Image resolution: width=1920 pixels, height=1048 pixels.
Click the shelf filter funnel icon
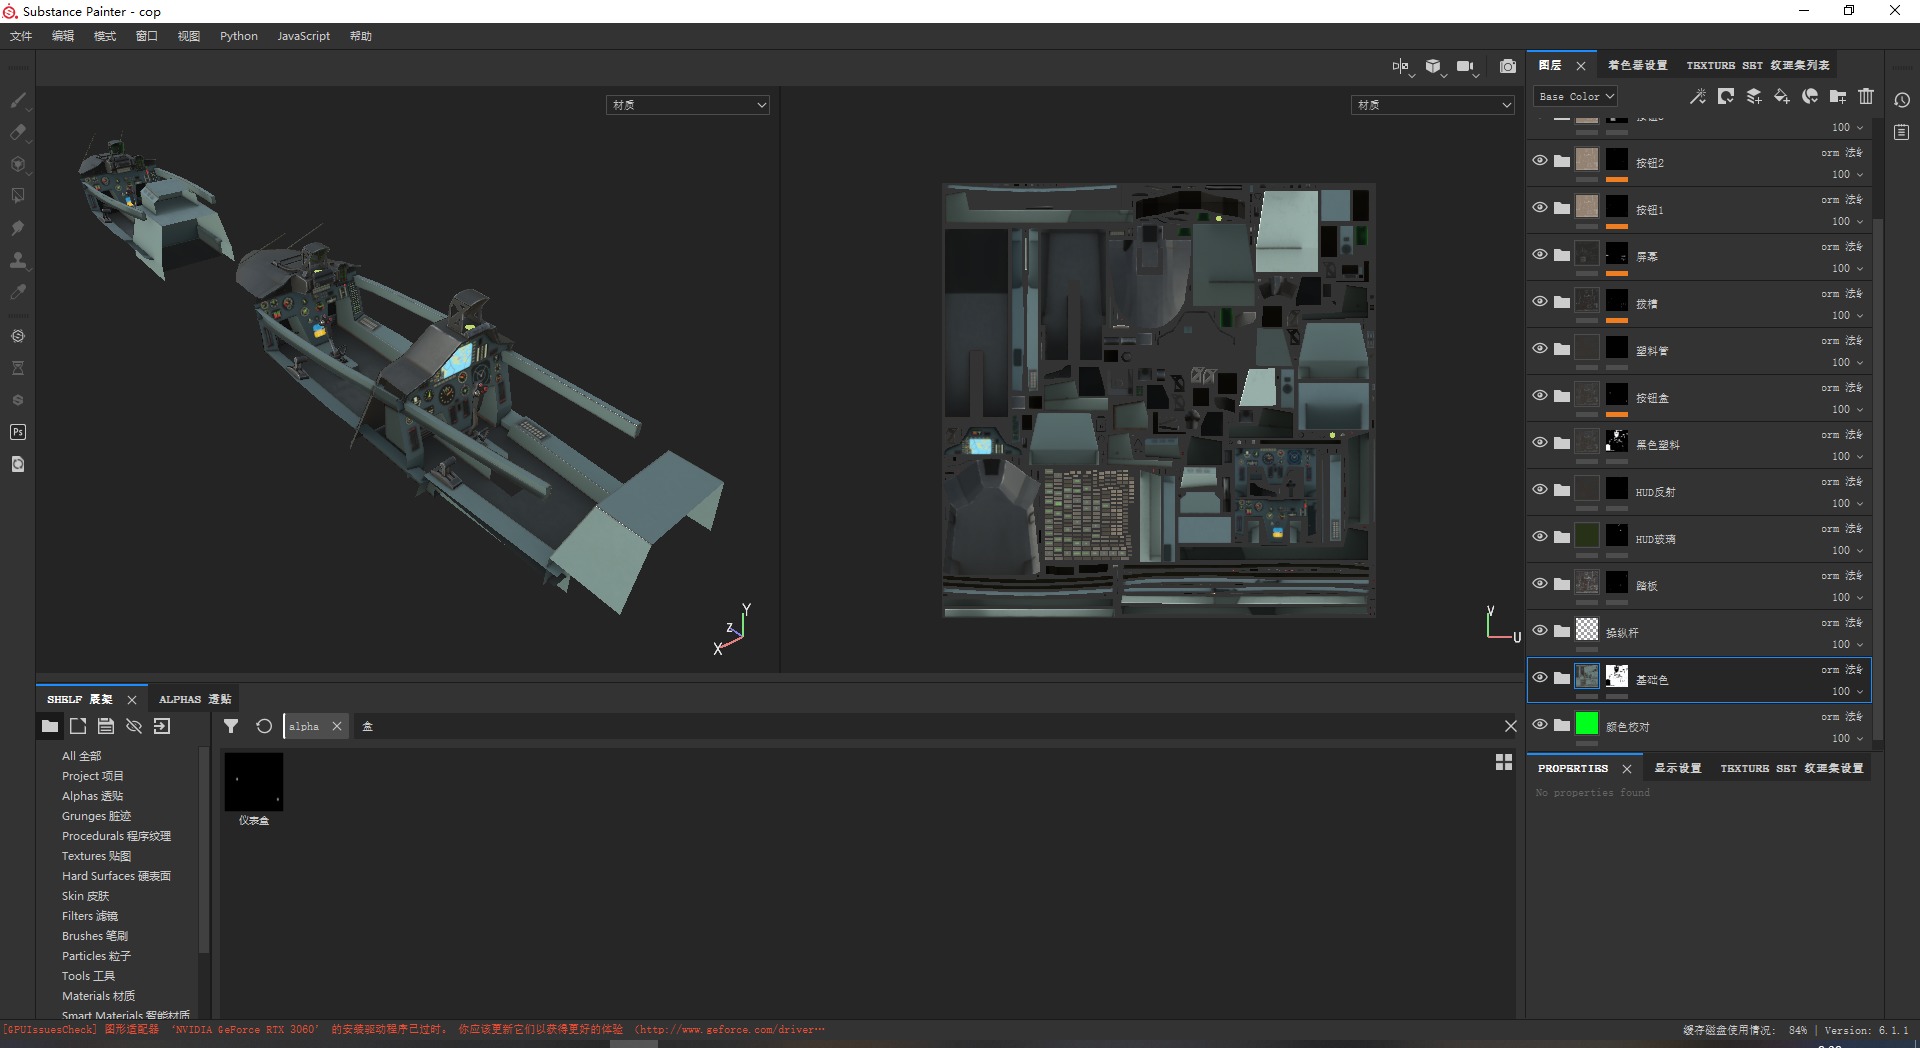pyautogui.click(x=231, y=726)
